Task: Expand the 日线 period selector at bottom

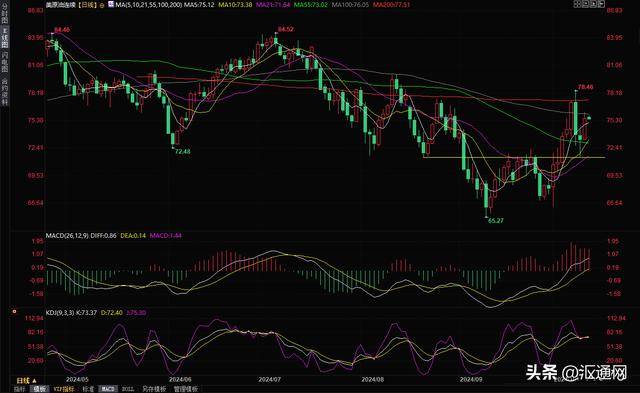Action: tap(26, 381)
